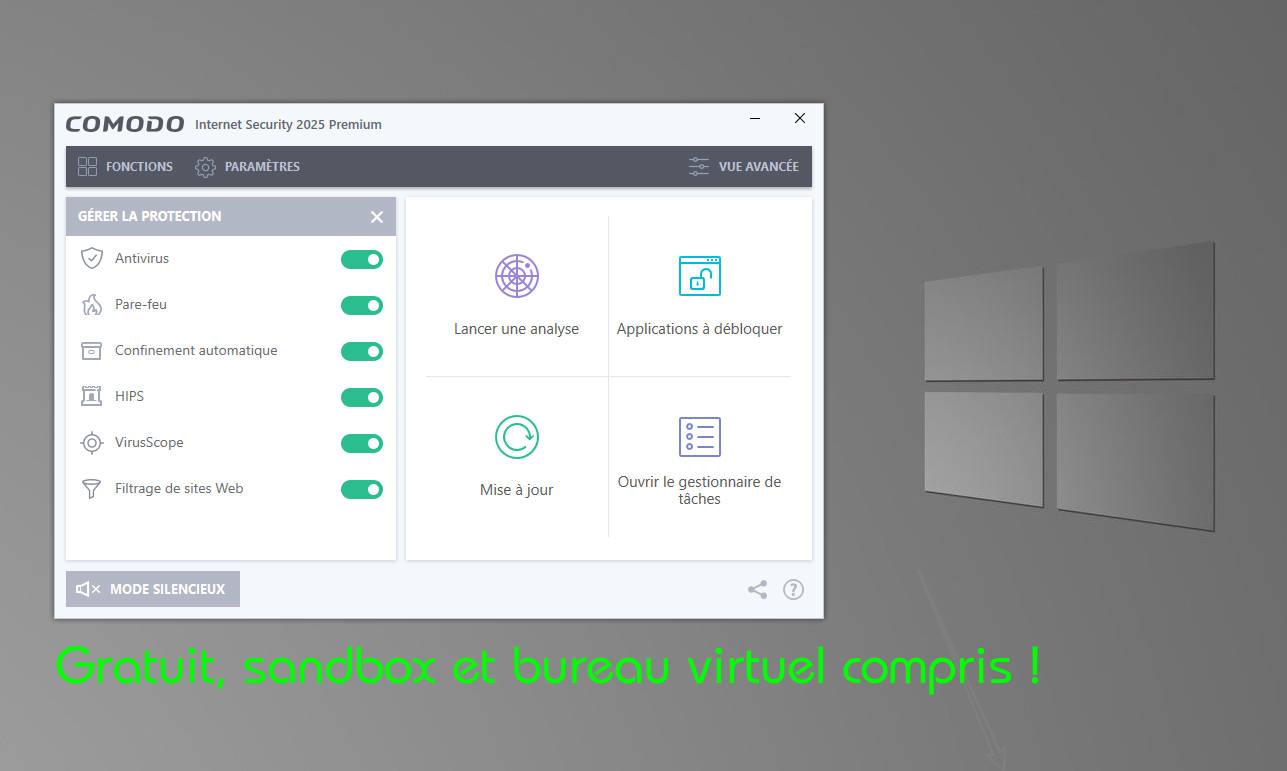The height and width of the screenshot is (771, 1287).
Task: Click the Antivirus label text
Action: pos(142,258)
